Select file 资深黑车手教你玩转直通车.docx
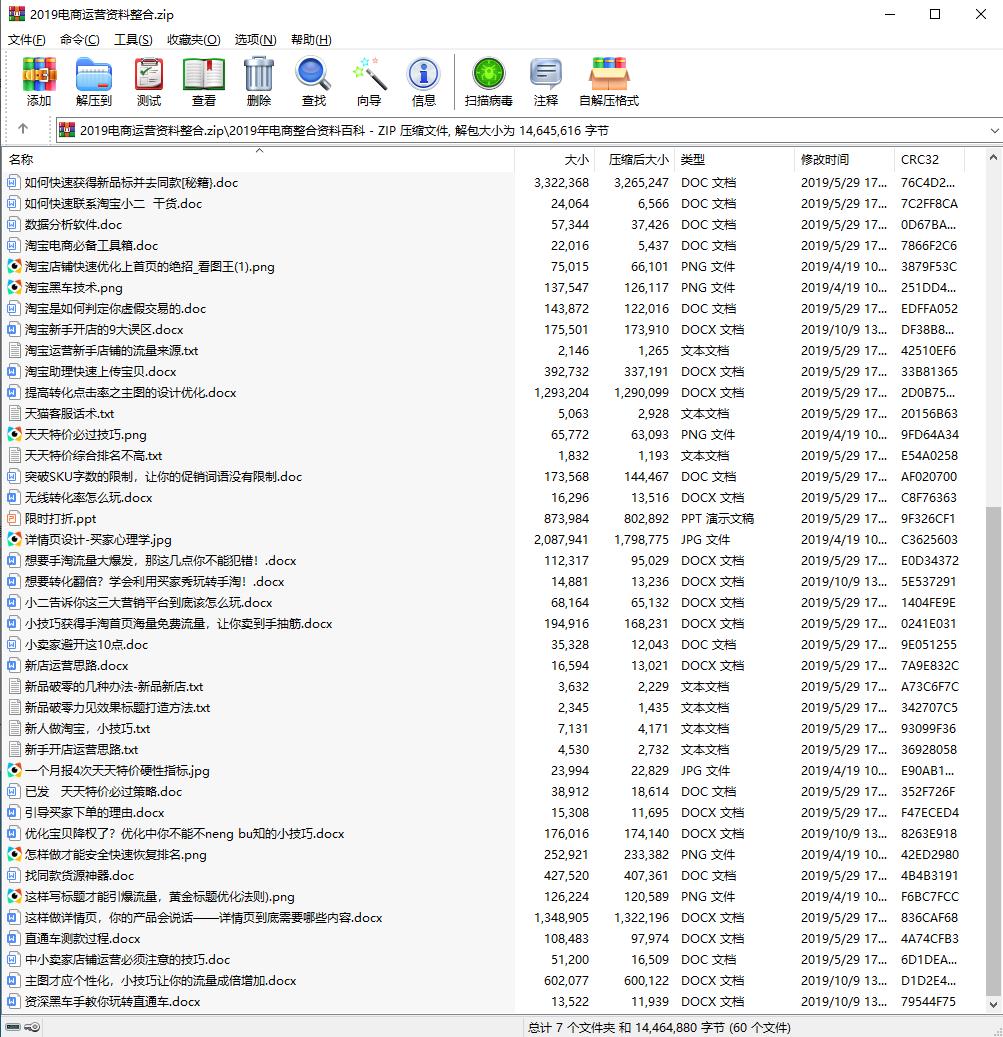Screen dimensions: 1003x1037 112,1002
